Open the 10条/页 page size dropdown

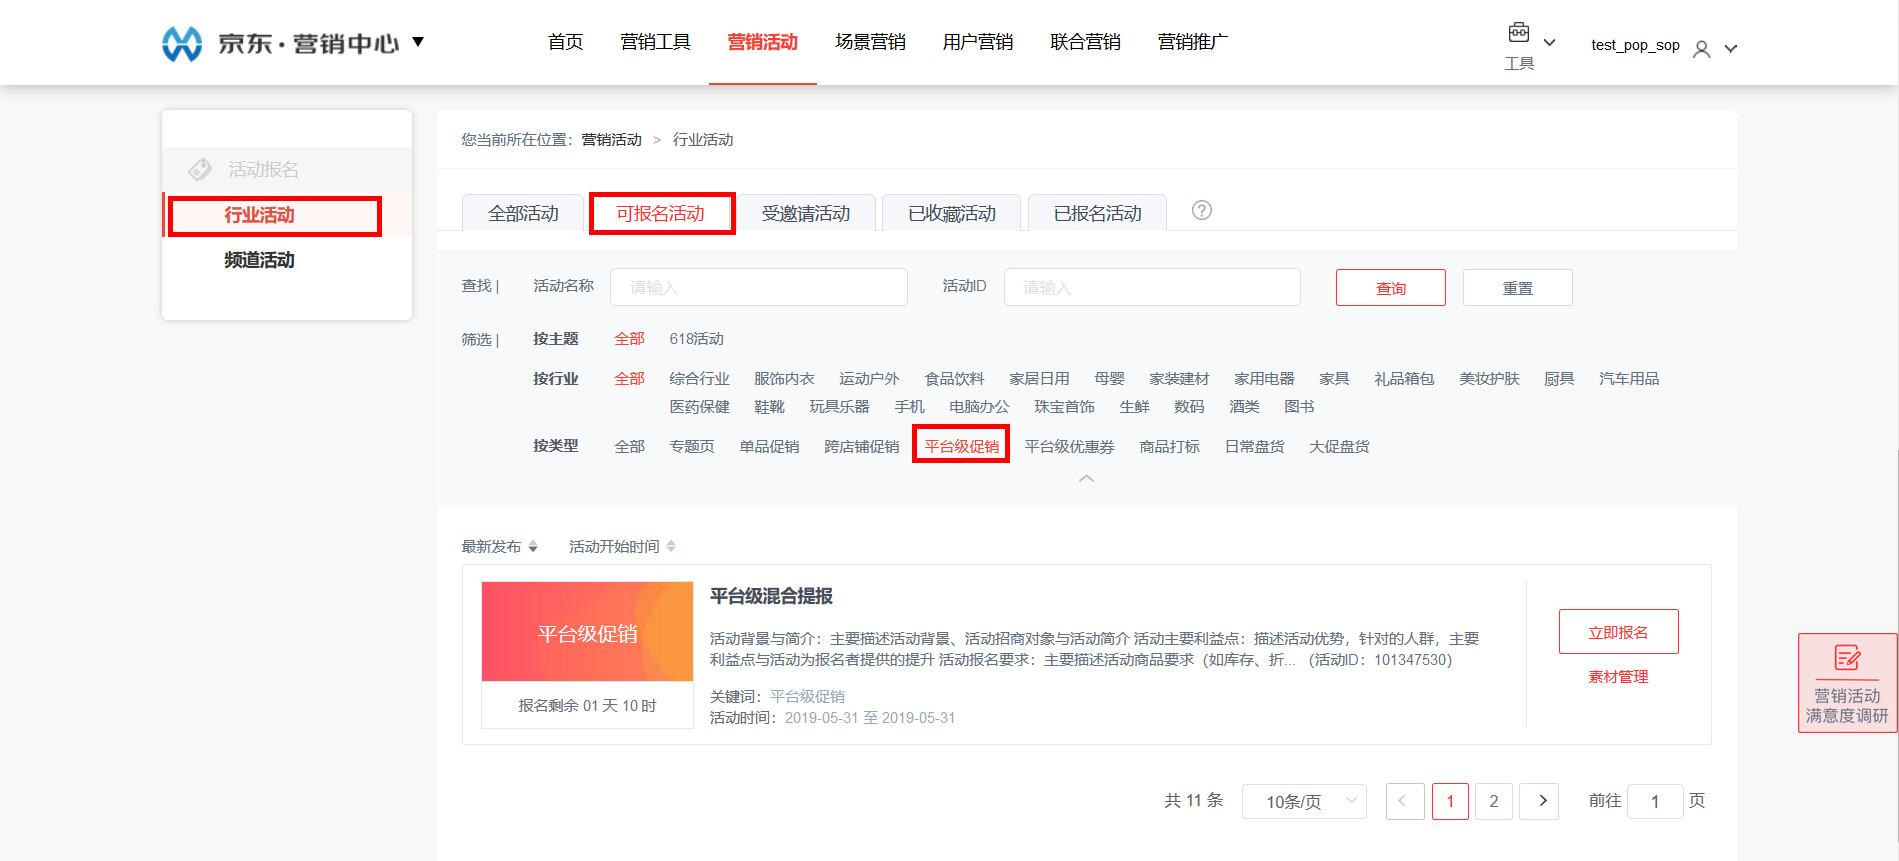point(1304,801)
